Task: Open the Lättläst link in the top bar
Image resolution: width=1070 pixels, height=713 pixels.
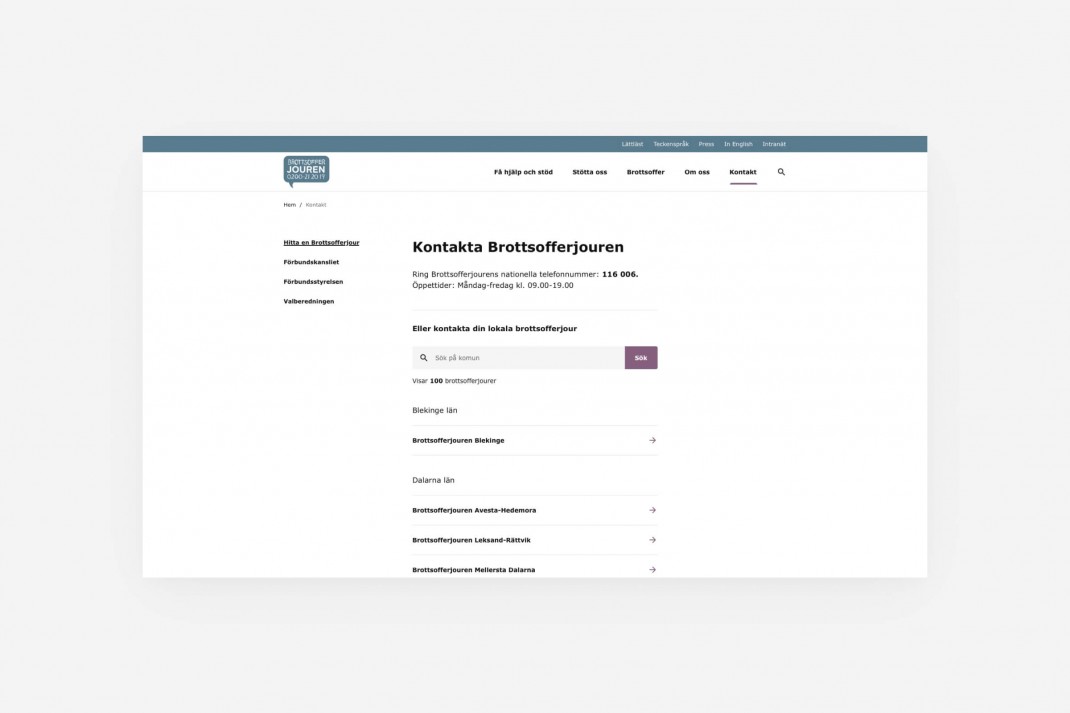Action: pos(632,144)
